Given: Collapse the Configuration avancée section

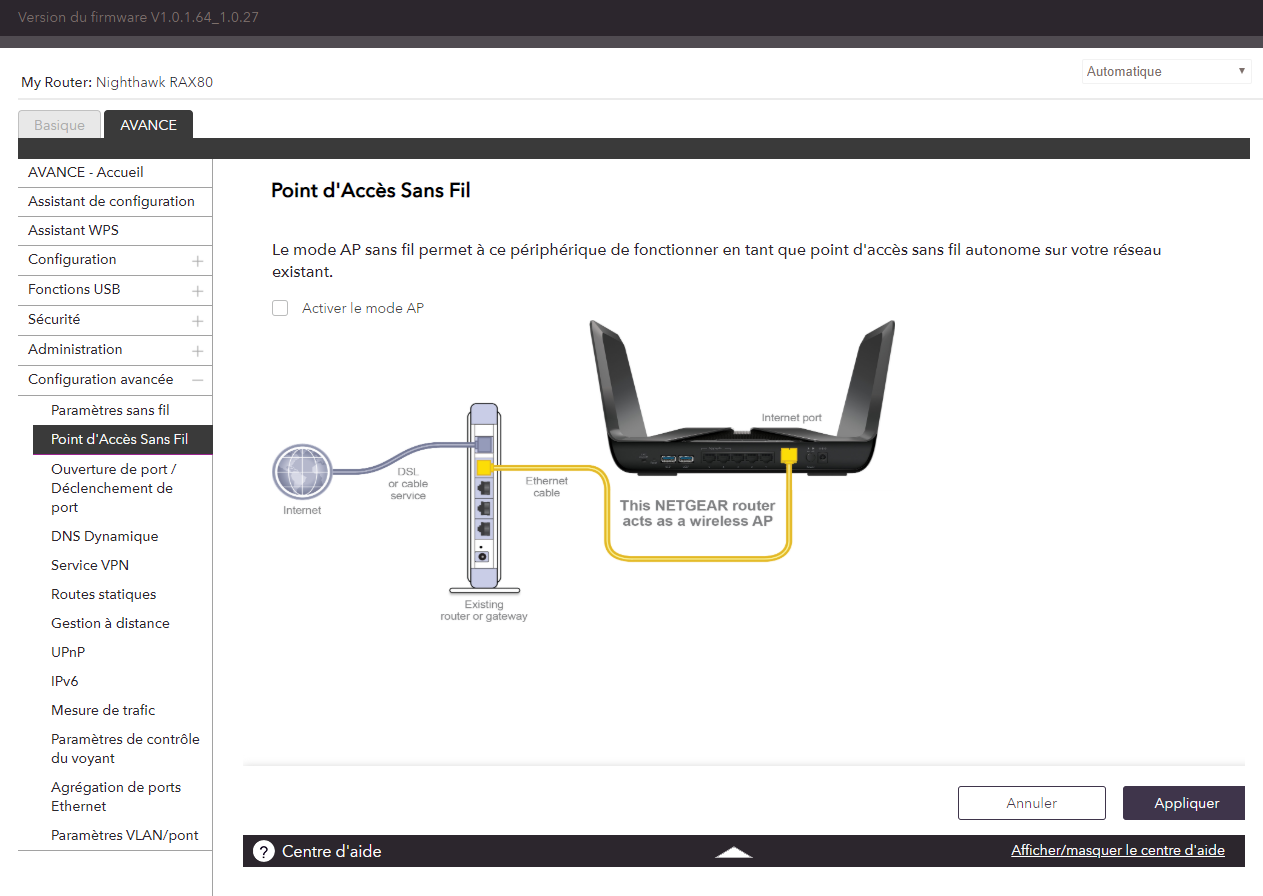Looking at the screenshot, I should (198, 380).
